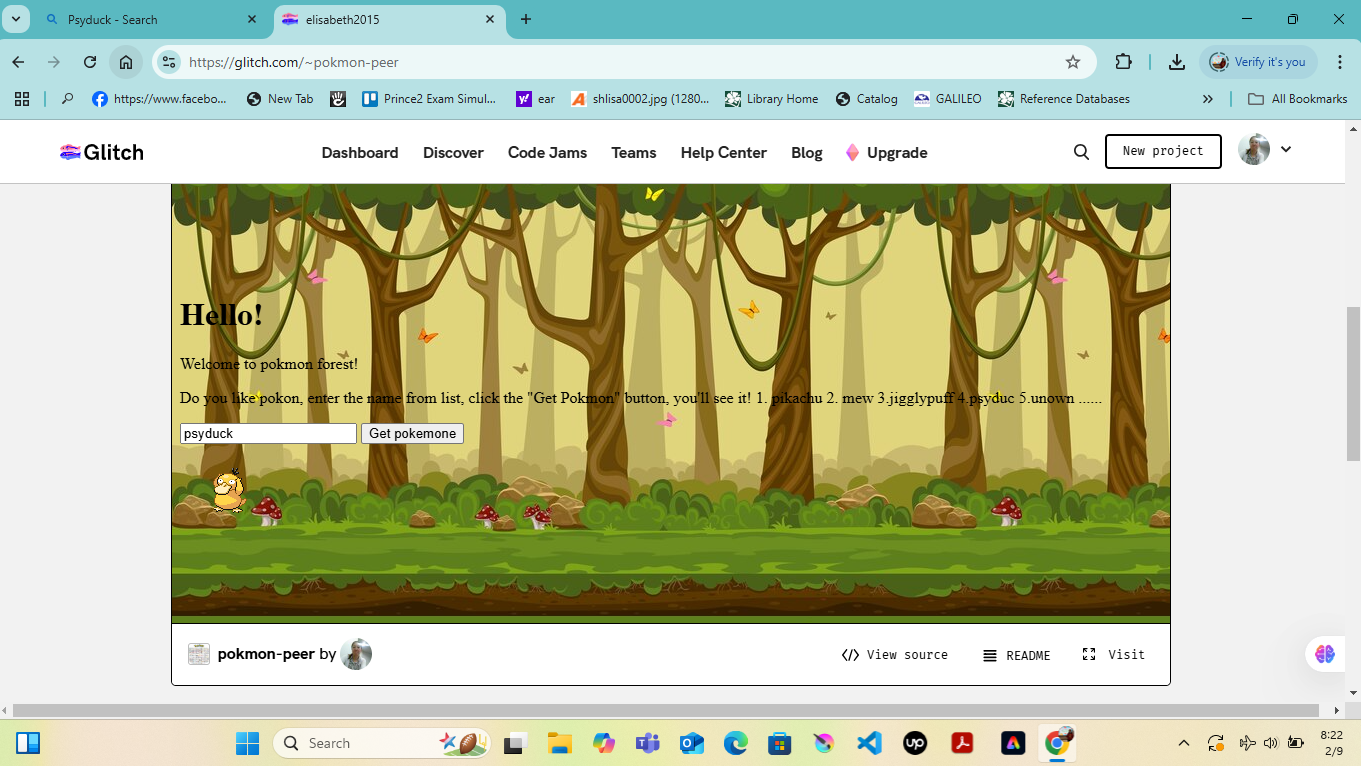Screen dimensions: 1361x766
Task: Open the project README
Action: pyautogui.click(x=1016, y=655)
